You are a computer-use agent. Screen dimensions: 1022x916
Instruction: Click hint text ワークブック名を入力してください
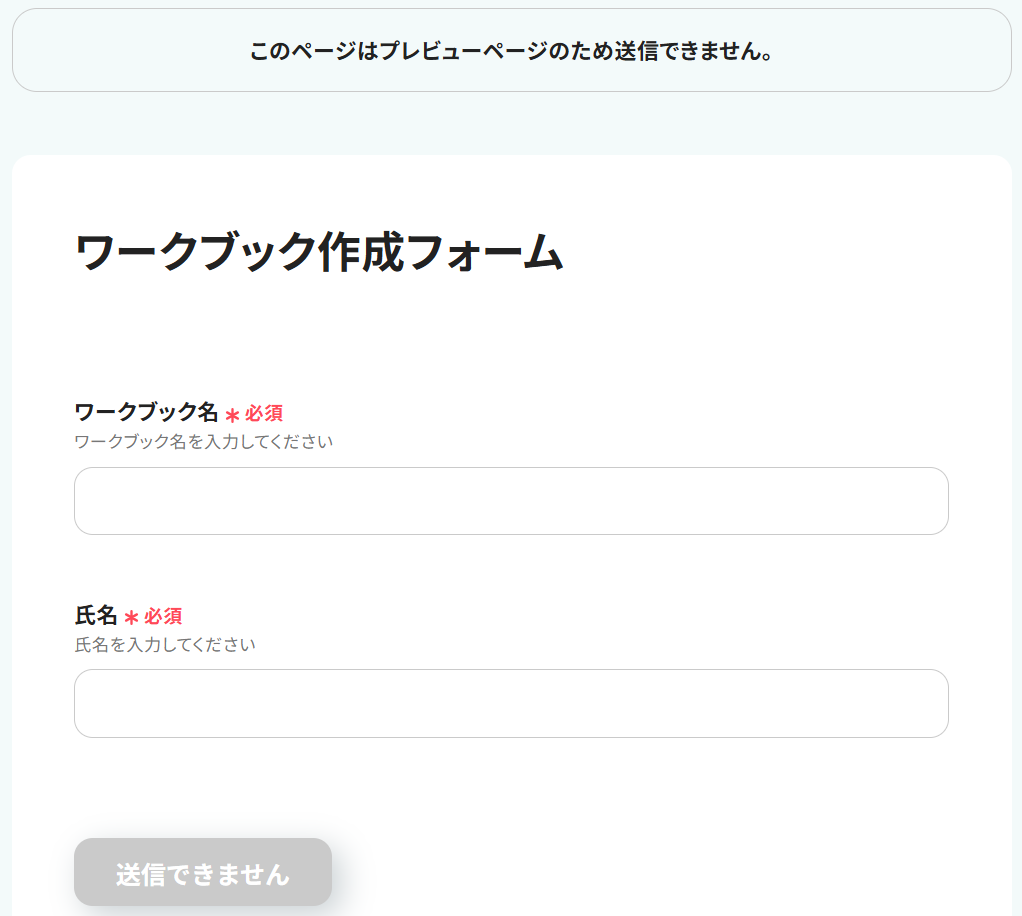203,441
